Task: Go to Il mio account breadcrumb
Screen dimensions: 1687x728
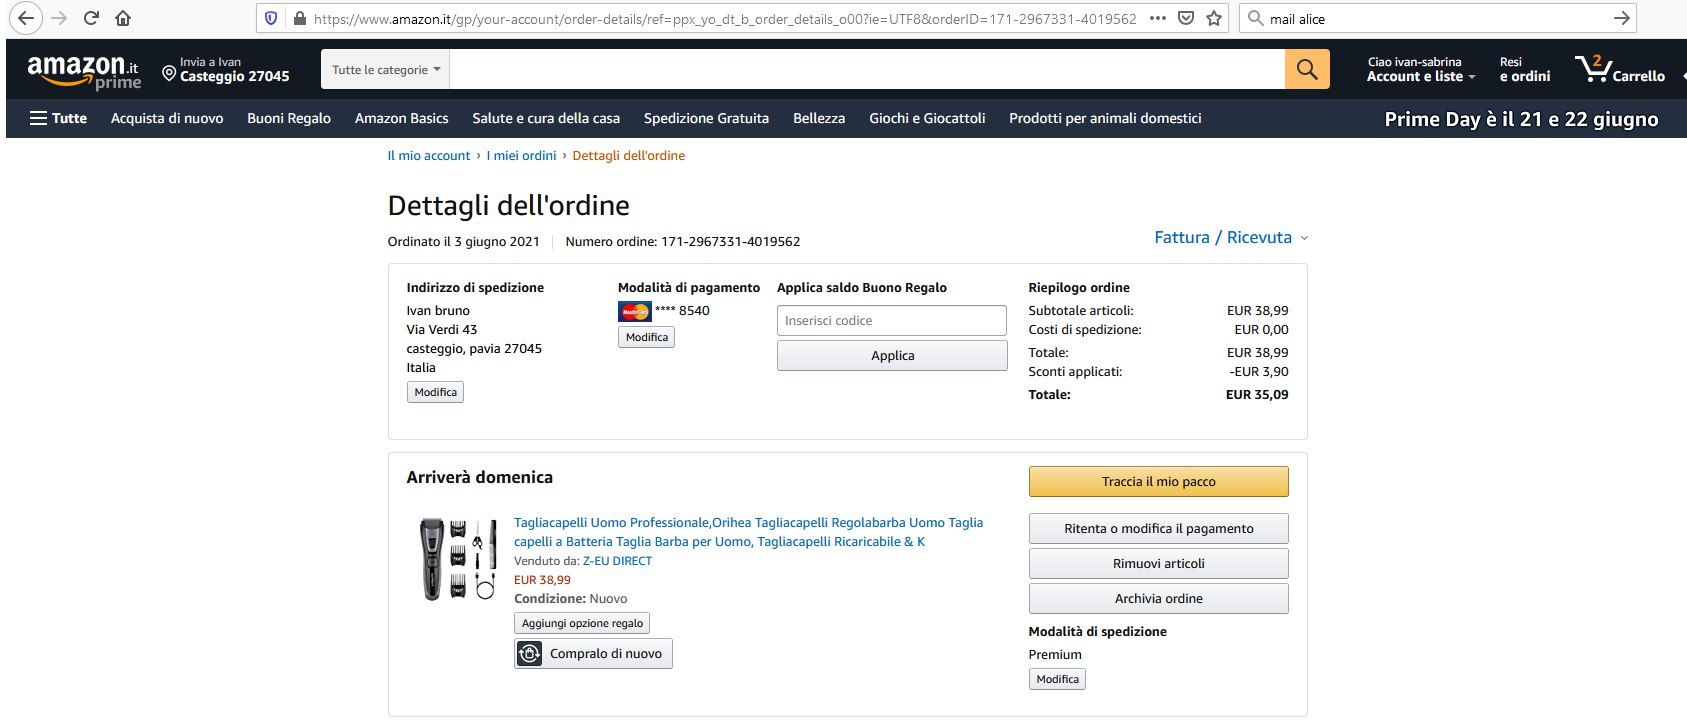Action: (429, 155)
